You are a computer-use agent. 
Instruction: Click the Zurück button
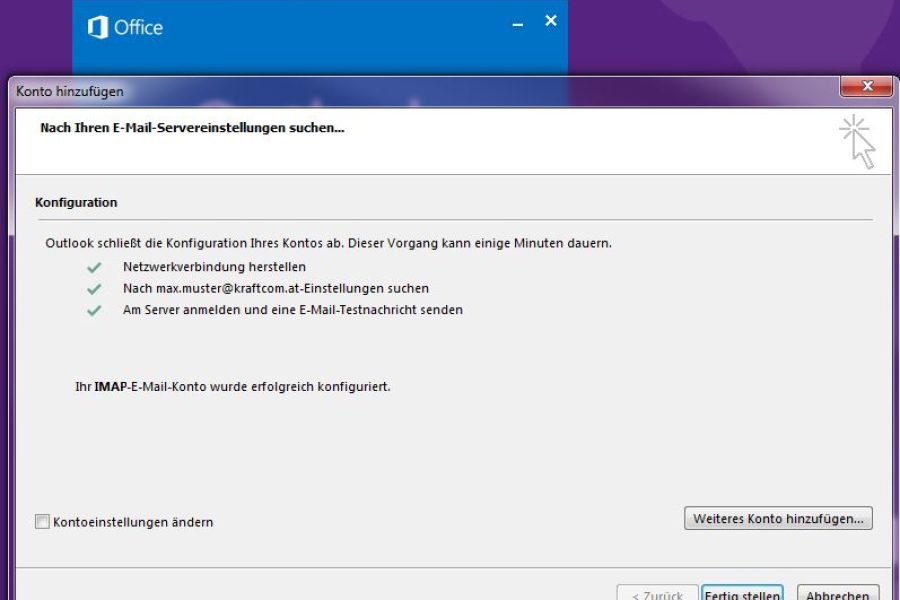[x=656, y=593]
